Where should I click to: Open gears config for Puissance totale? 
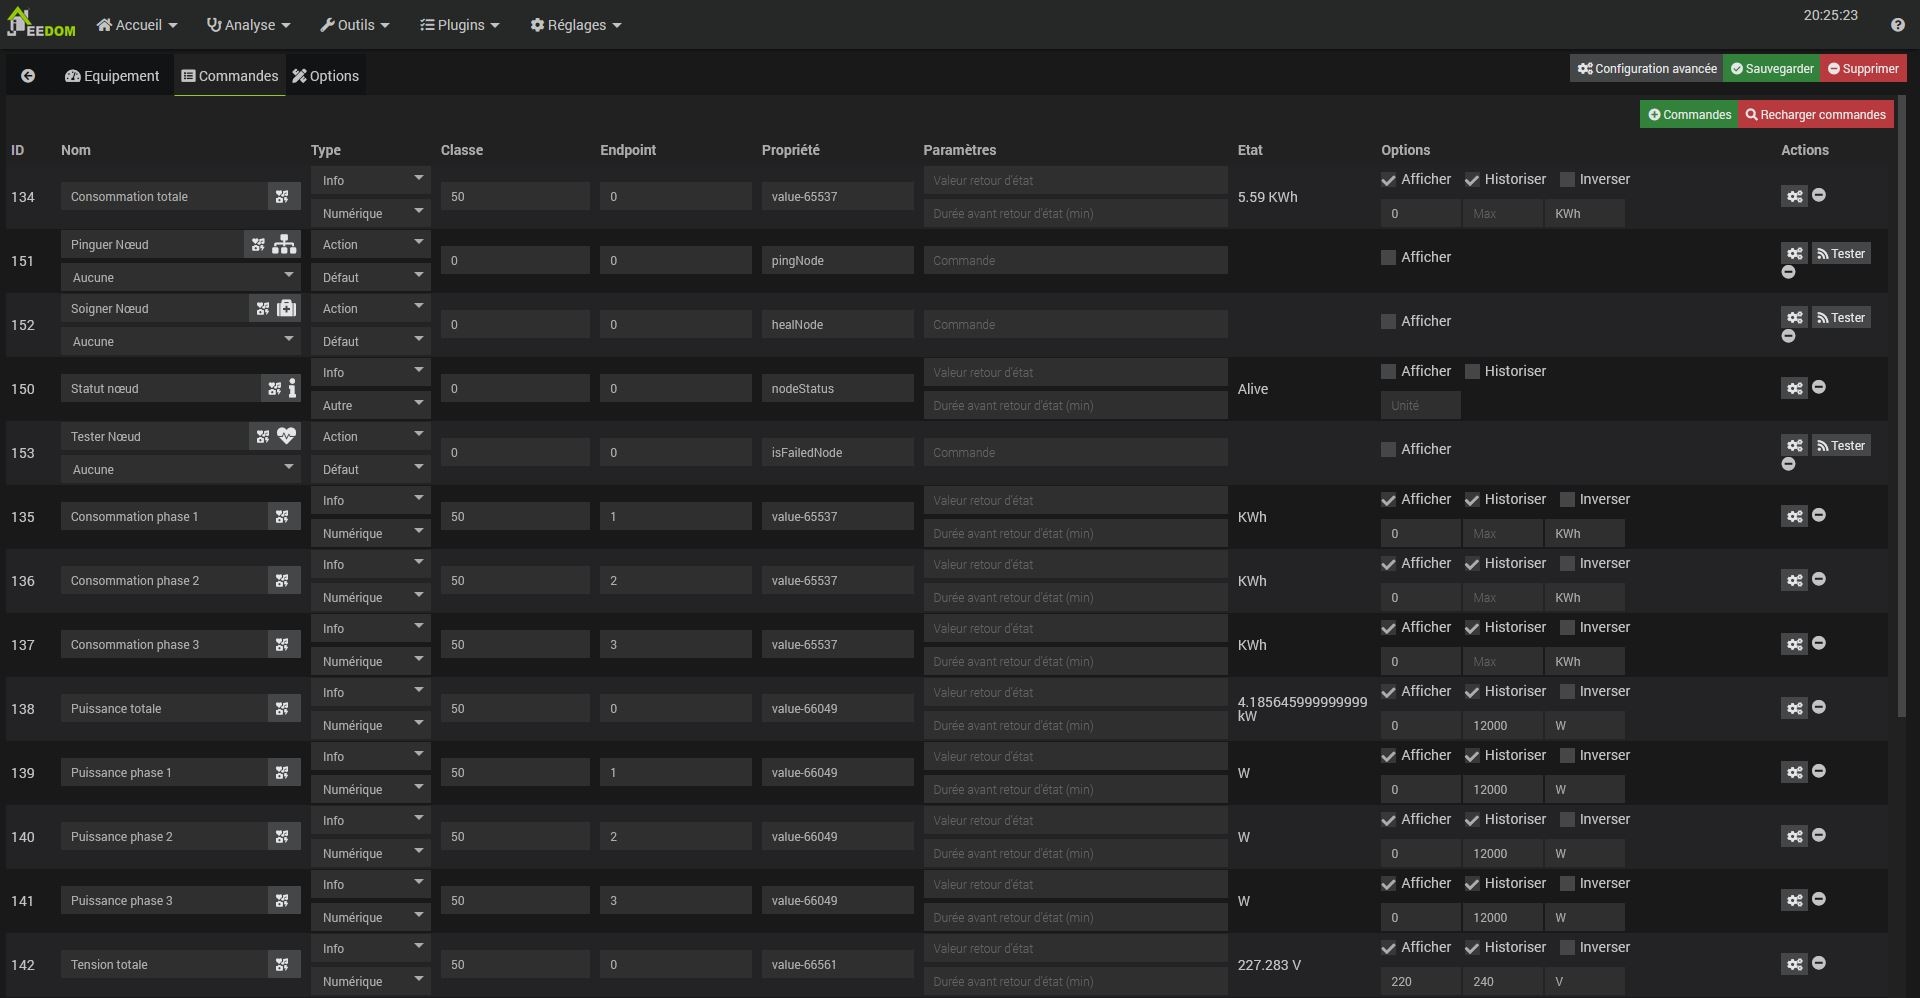(1795, 708)
